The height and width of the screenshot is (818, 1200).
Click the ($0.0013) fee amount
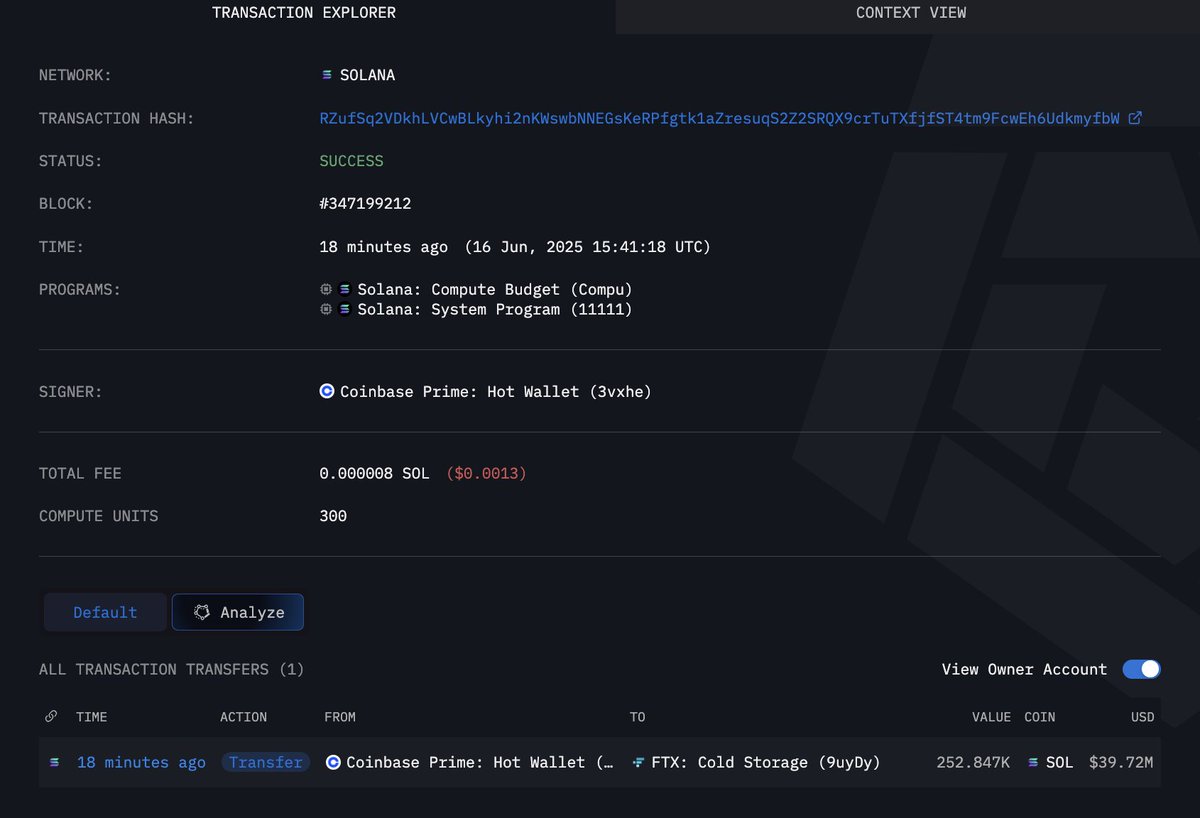point(486,474)
